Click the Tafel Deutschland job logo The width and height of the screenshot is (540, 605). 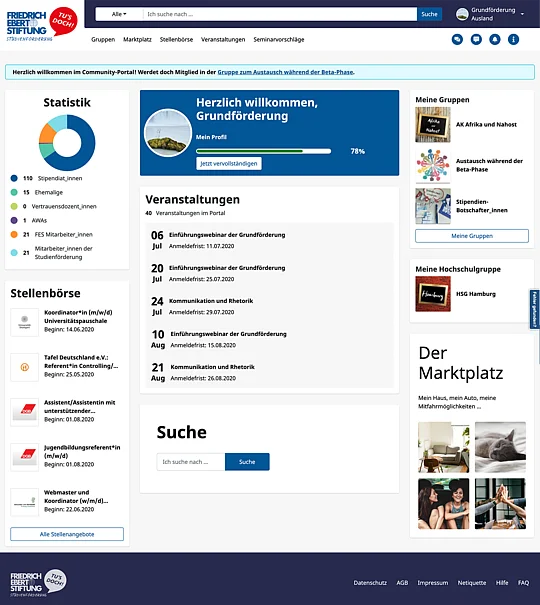(24, 367)
